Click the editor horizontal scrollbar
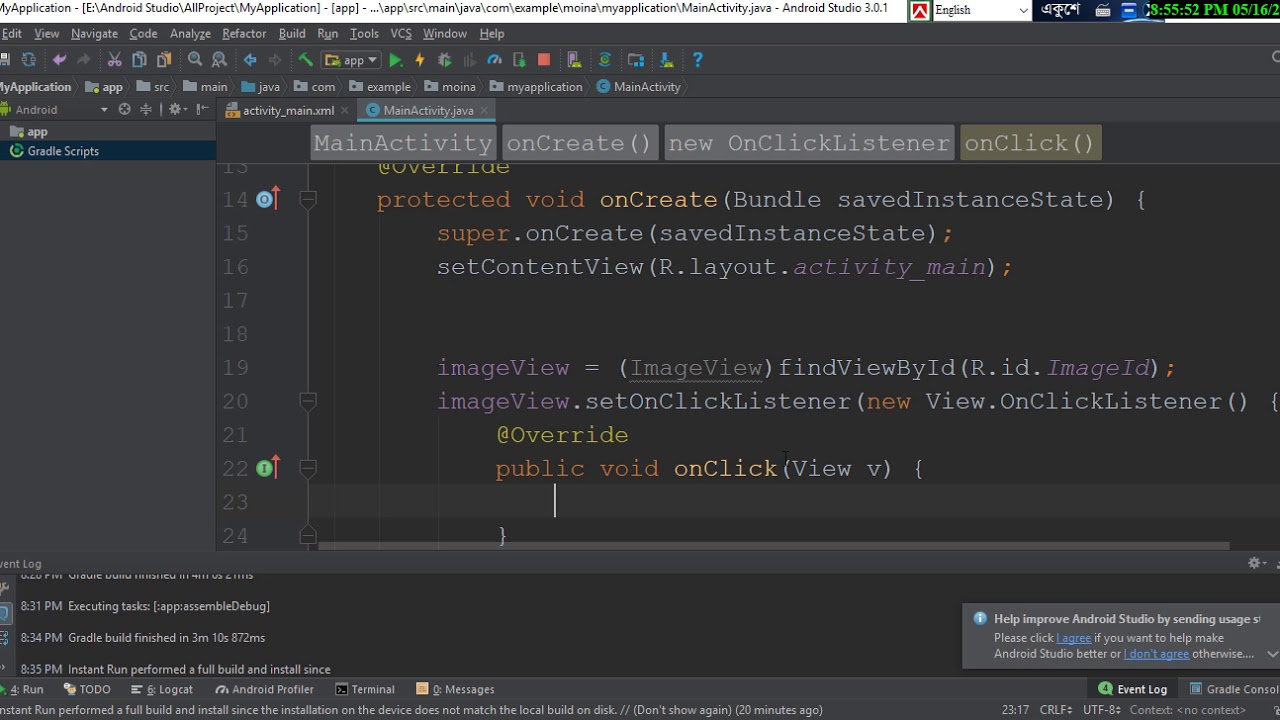The width and height of the screenshot is (1280, 720). pyautogui.click(x=773, y=546)
